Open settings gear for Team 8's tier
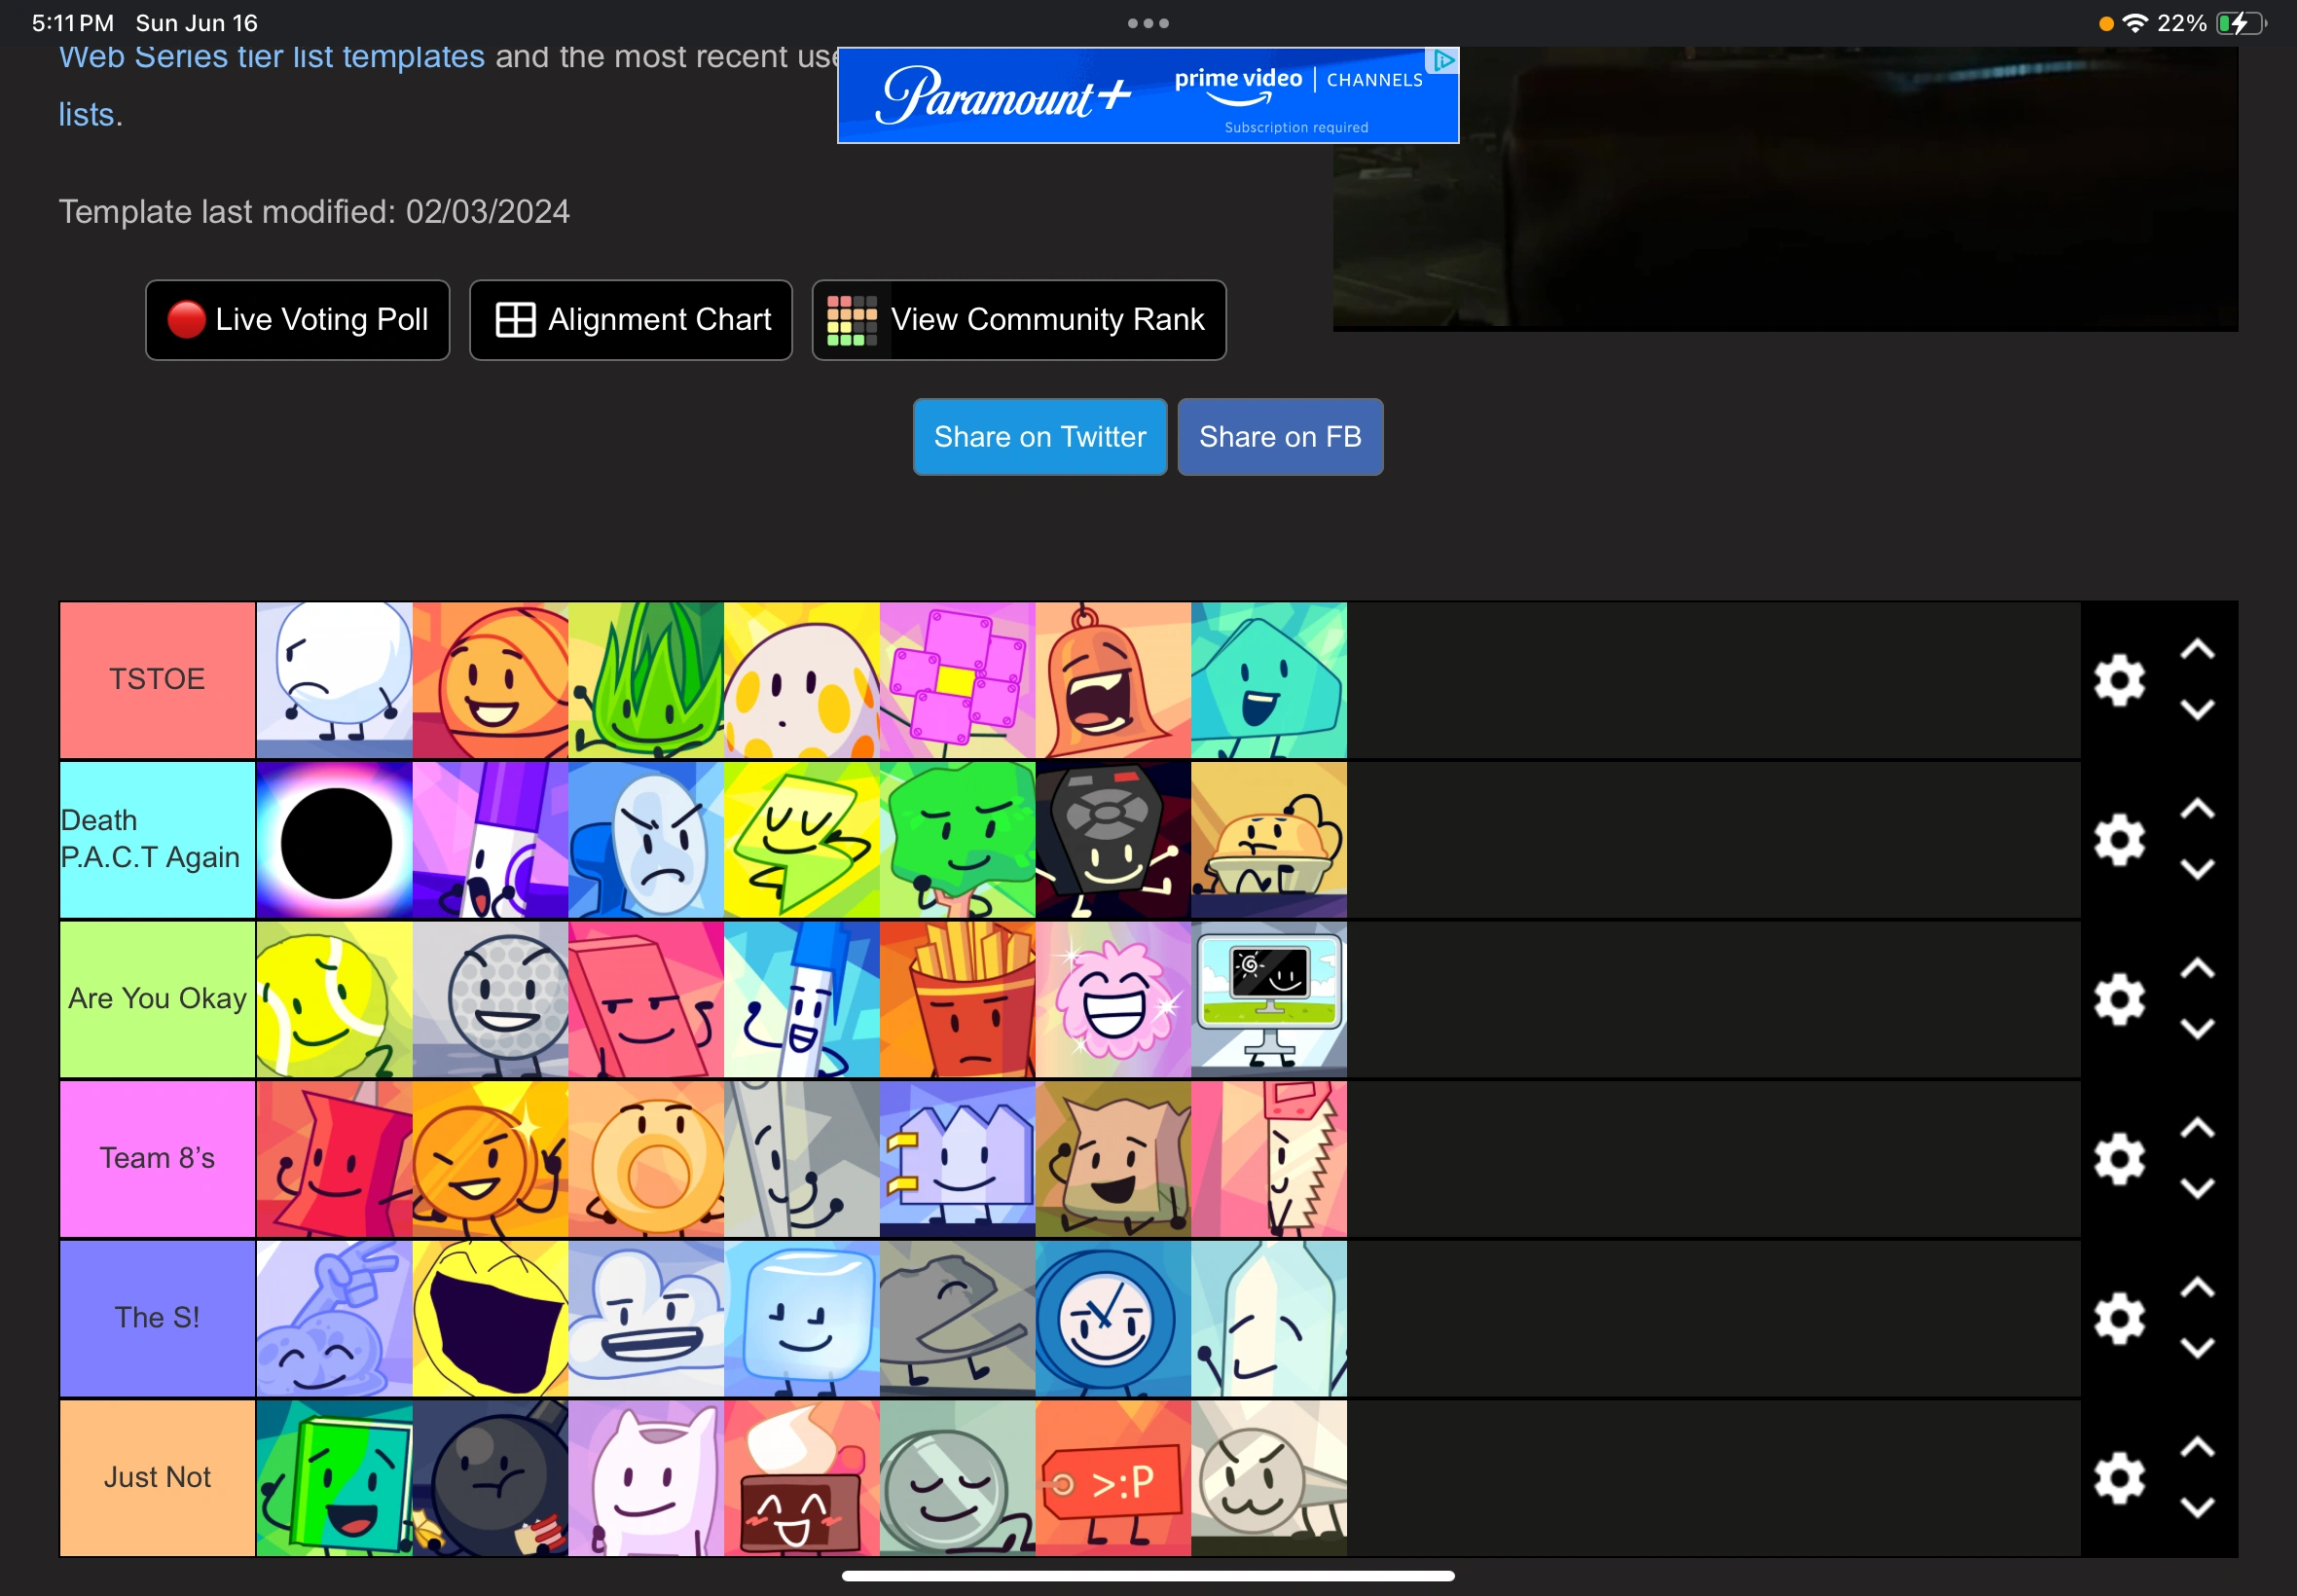Screen dimensions: 2297x1596 click(x=2119, y=1160)
